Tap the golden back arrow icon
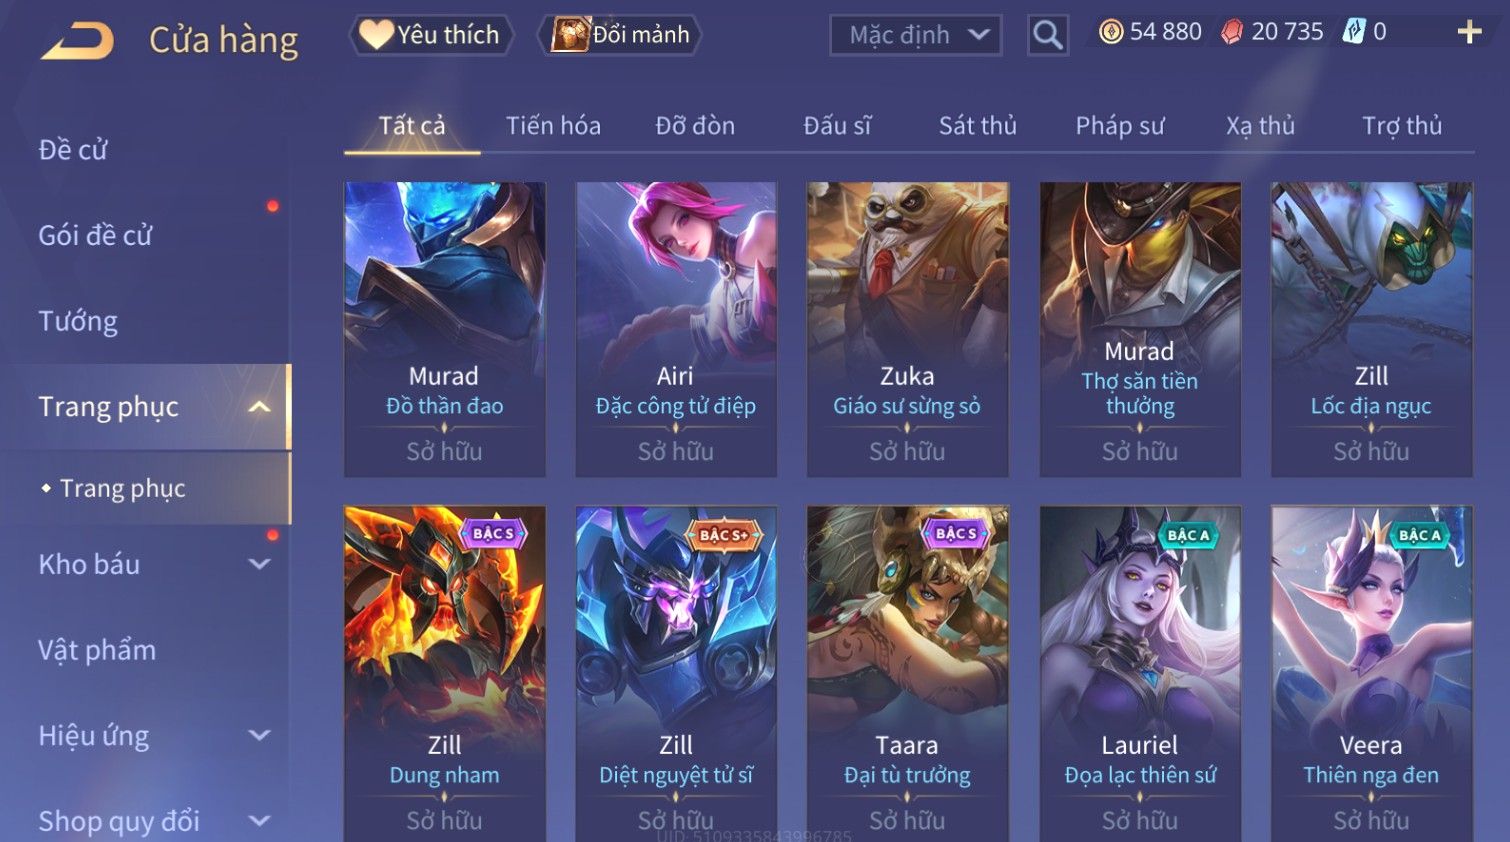 77,41
